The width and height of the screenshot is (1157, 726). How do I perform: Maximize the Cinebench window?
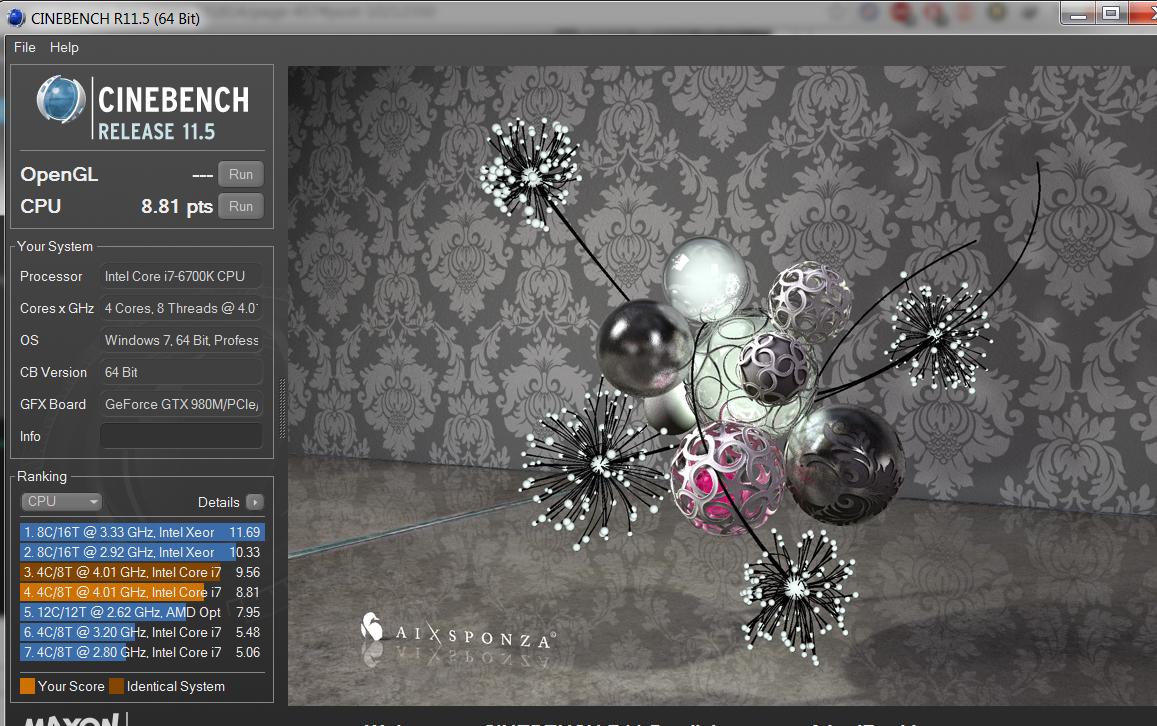[1110, 13]
